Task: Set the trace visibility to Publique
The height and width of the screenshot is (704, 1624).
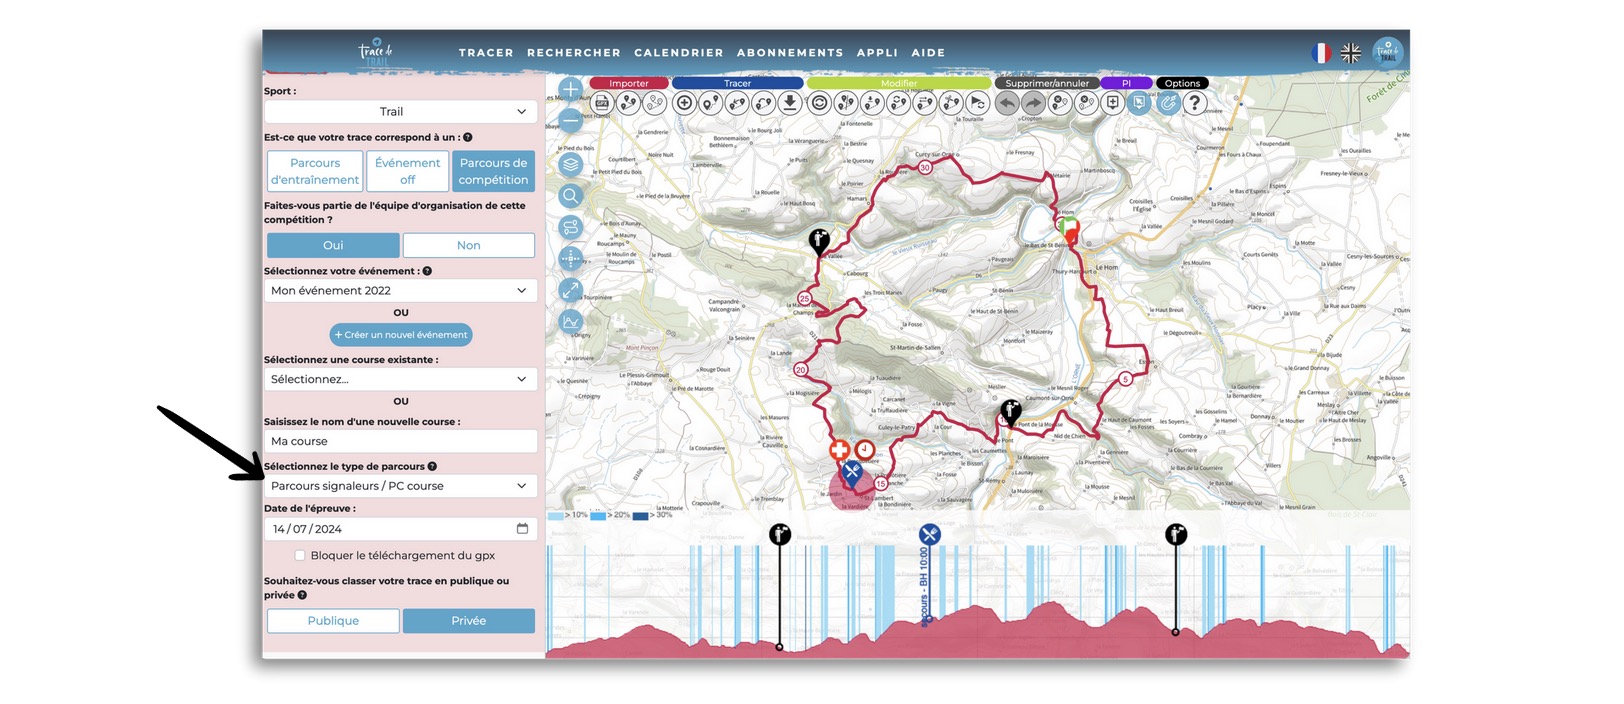Action: (333, 621)
